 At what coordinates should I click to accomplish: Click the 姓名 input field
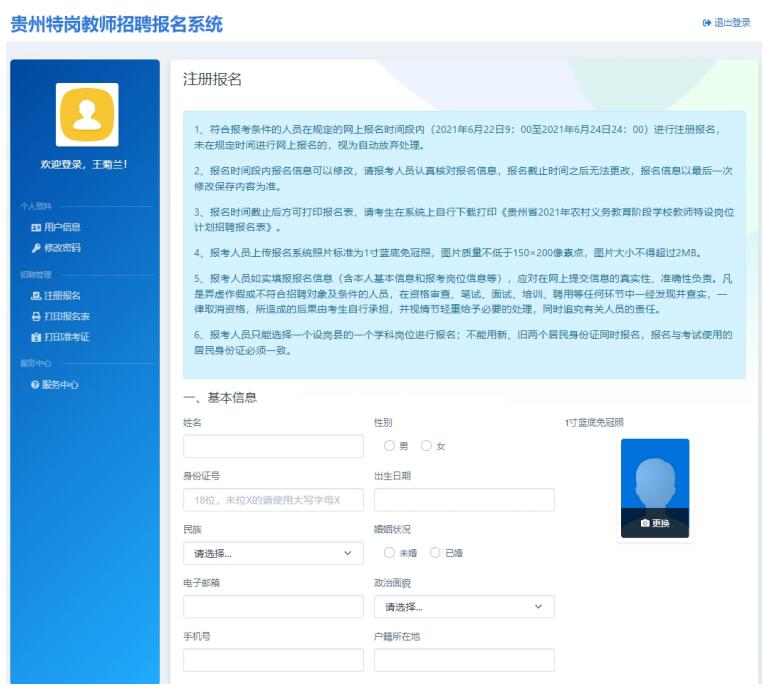(x=273, y=446)
